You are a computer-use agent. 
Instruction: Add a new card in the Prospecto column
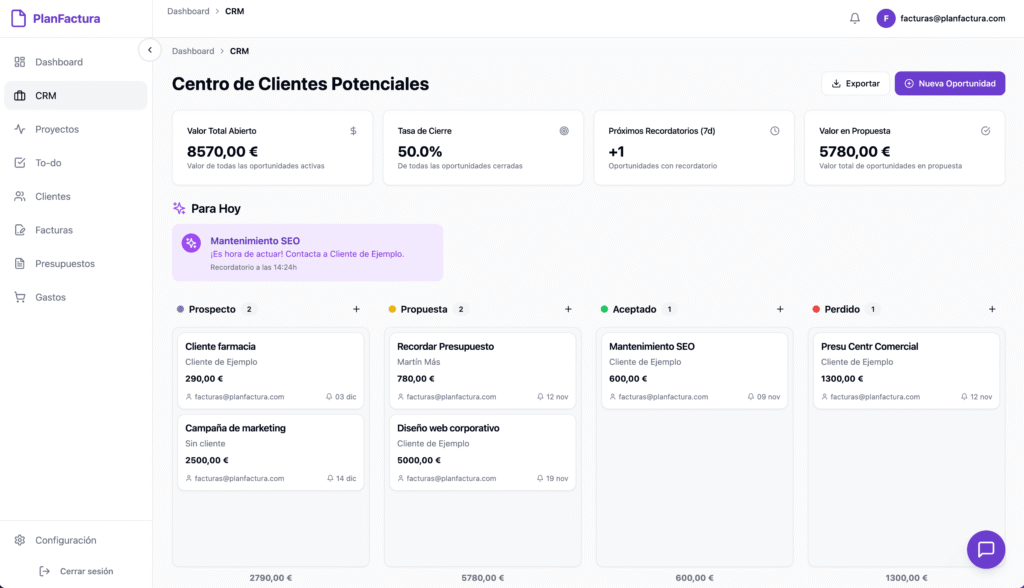tap(355, 309)
